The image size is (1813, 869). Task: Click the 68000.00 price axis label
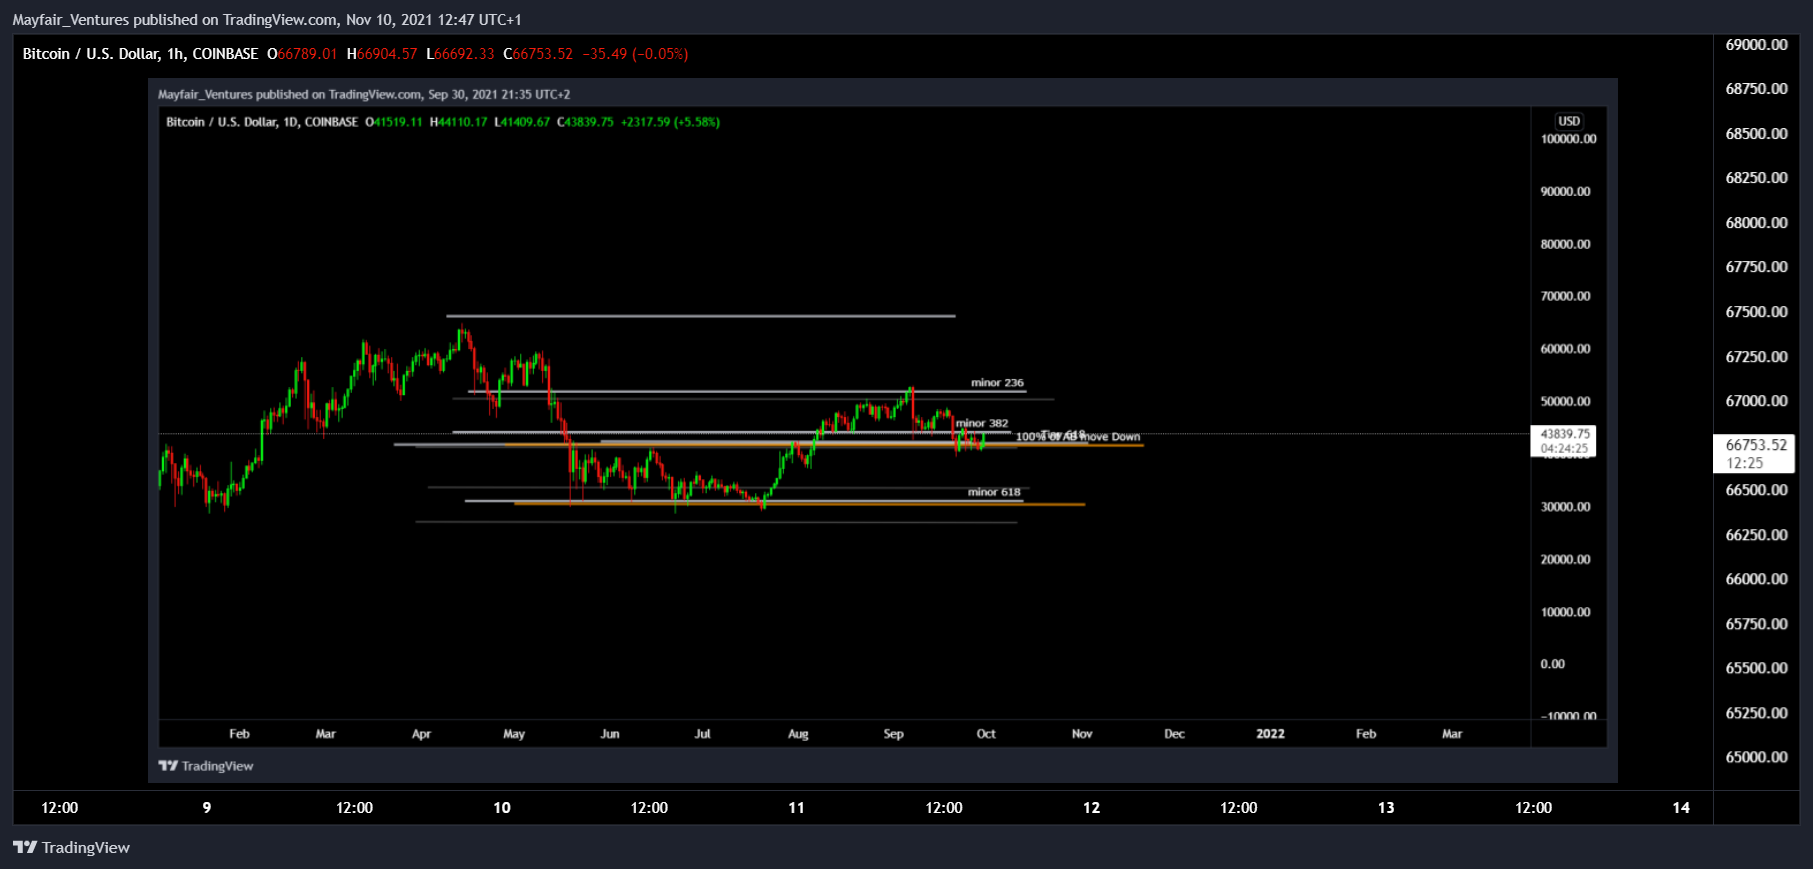pyautogui.click(x=1756, y=223)
